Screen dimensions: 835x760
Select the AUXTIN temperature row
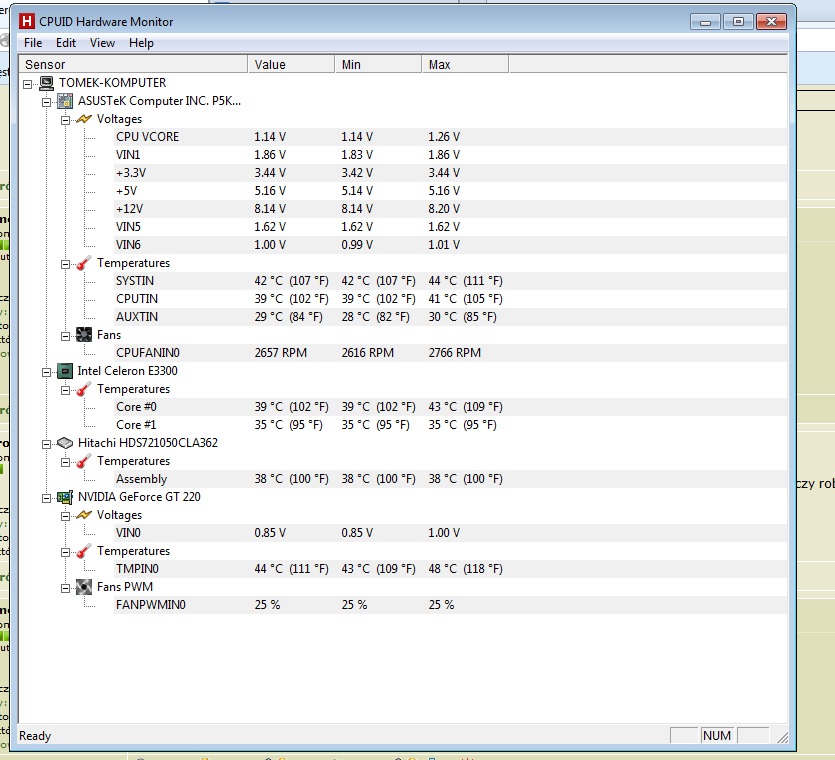point(451,317)
